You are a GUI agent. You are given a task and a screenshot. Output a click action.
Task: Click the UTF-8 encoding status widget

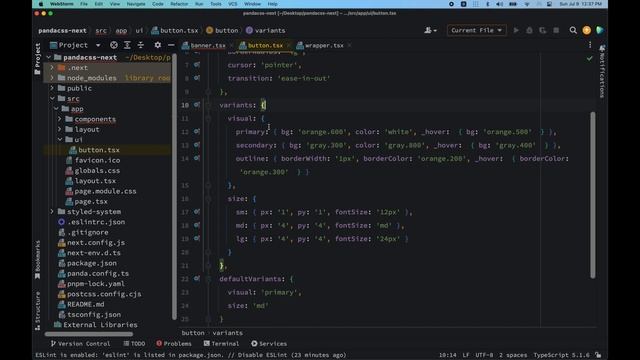click(x=484, y=355)
